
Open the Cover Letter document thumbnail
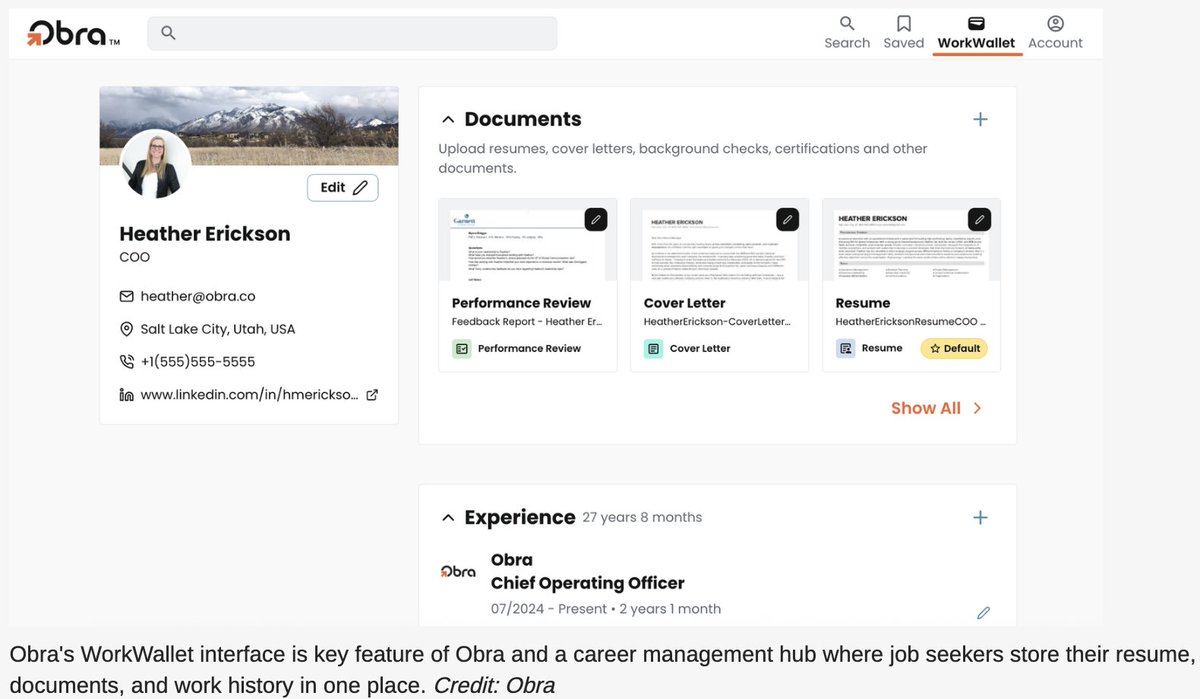click(719, 240)
